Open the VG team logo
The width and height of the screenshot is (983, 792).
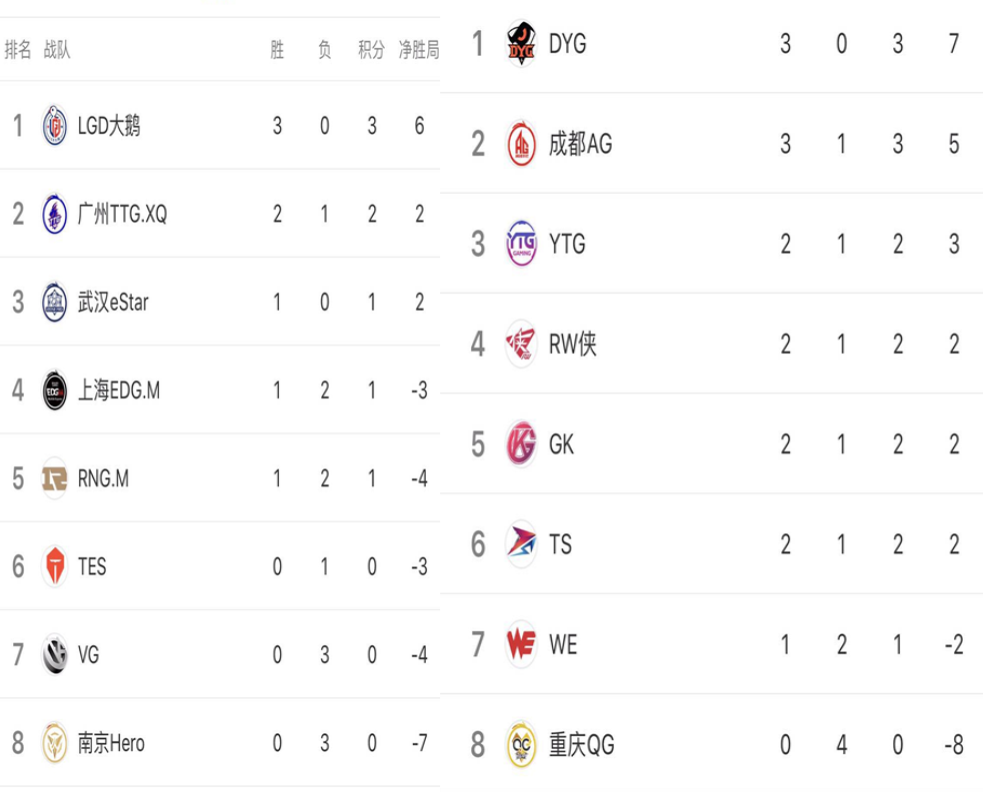(55, 655)
